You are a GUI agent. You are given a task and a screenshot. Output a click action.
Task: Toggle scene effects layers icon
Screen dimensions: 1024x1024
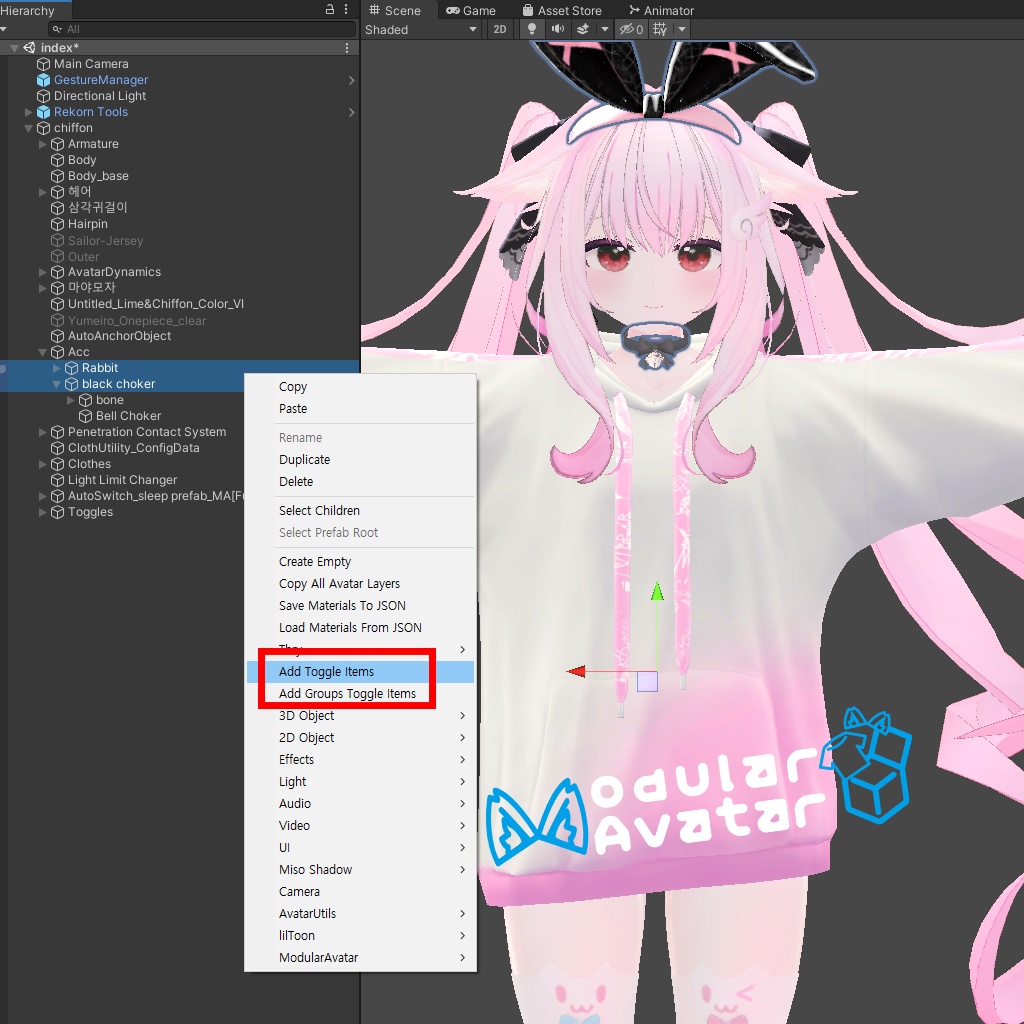pos(583,29)
